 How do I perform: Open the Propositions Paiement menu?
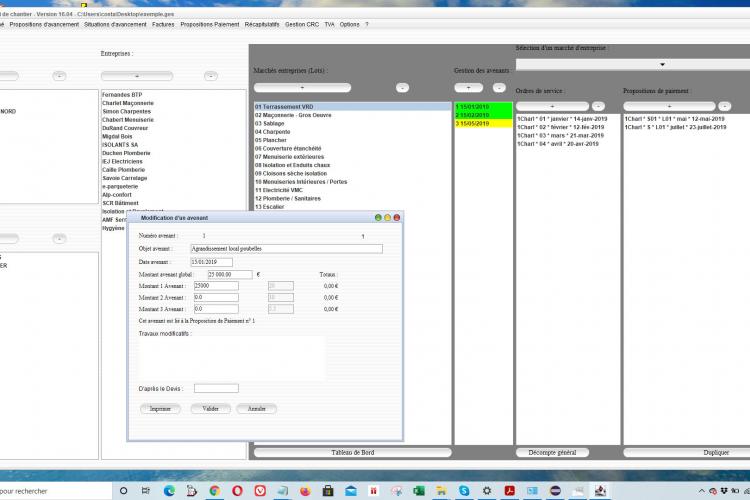(210, 24)
